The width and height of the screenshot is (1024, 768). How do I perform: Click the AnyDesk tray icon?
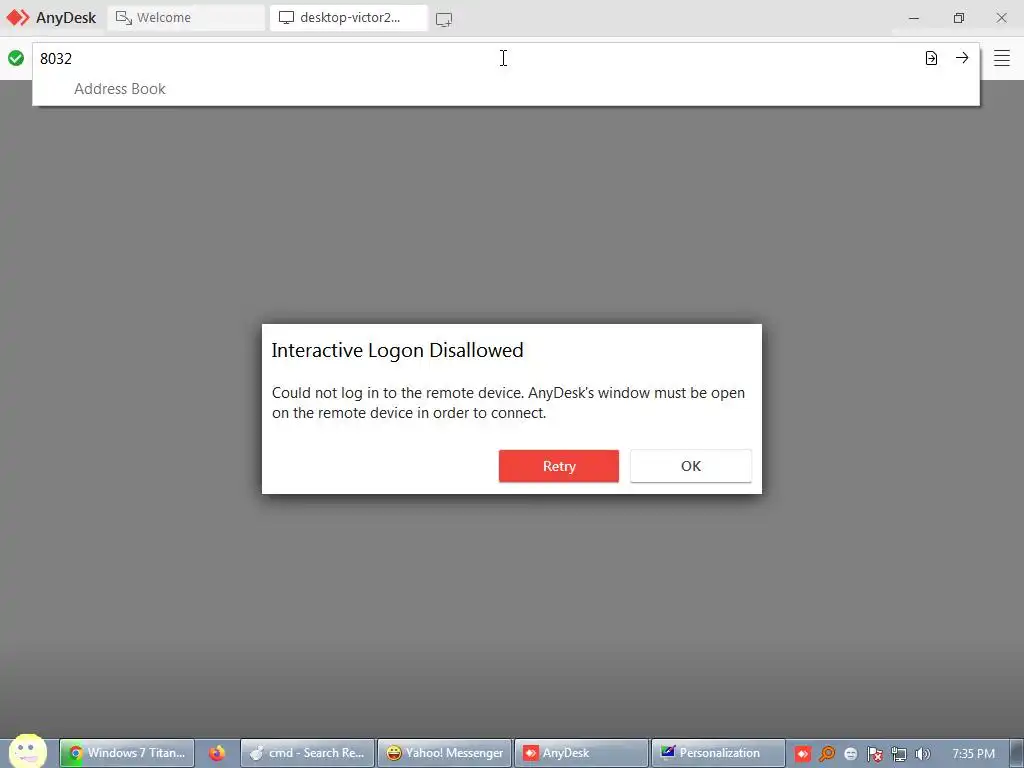(803, 754)
